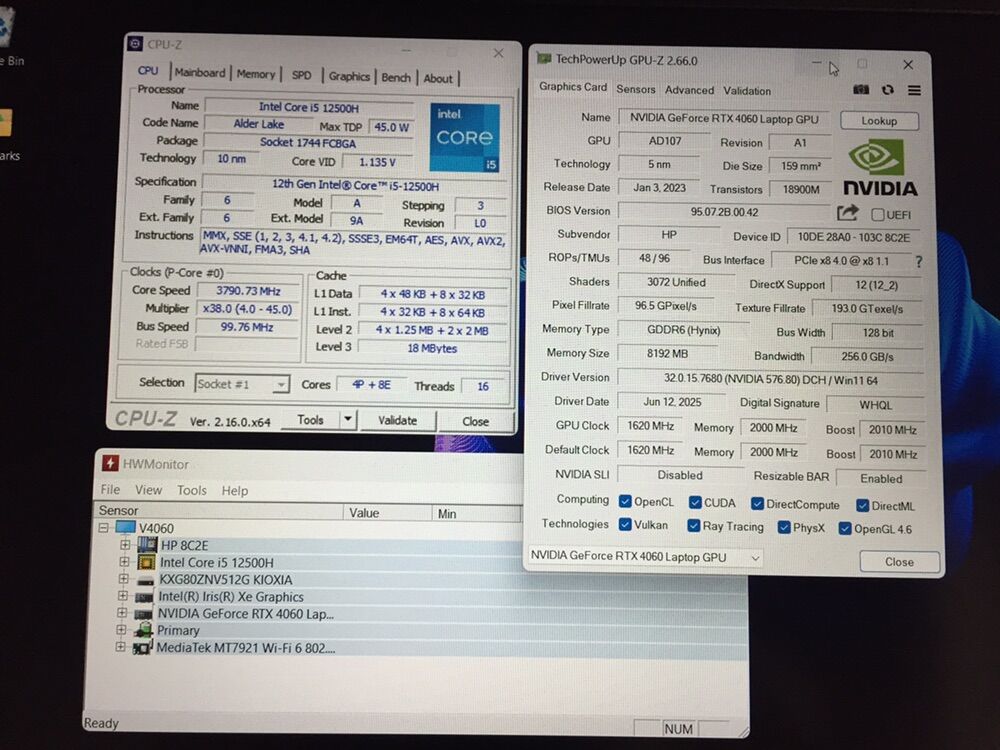Expand the Intel Core i5 12500H node
The height and width of the screenshot is (750, 1000).
coord(125,562)
